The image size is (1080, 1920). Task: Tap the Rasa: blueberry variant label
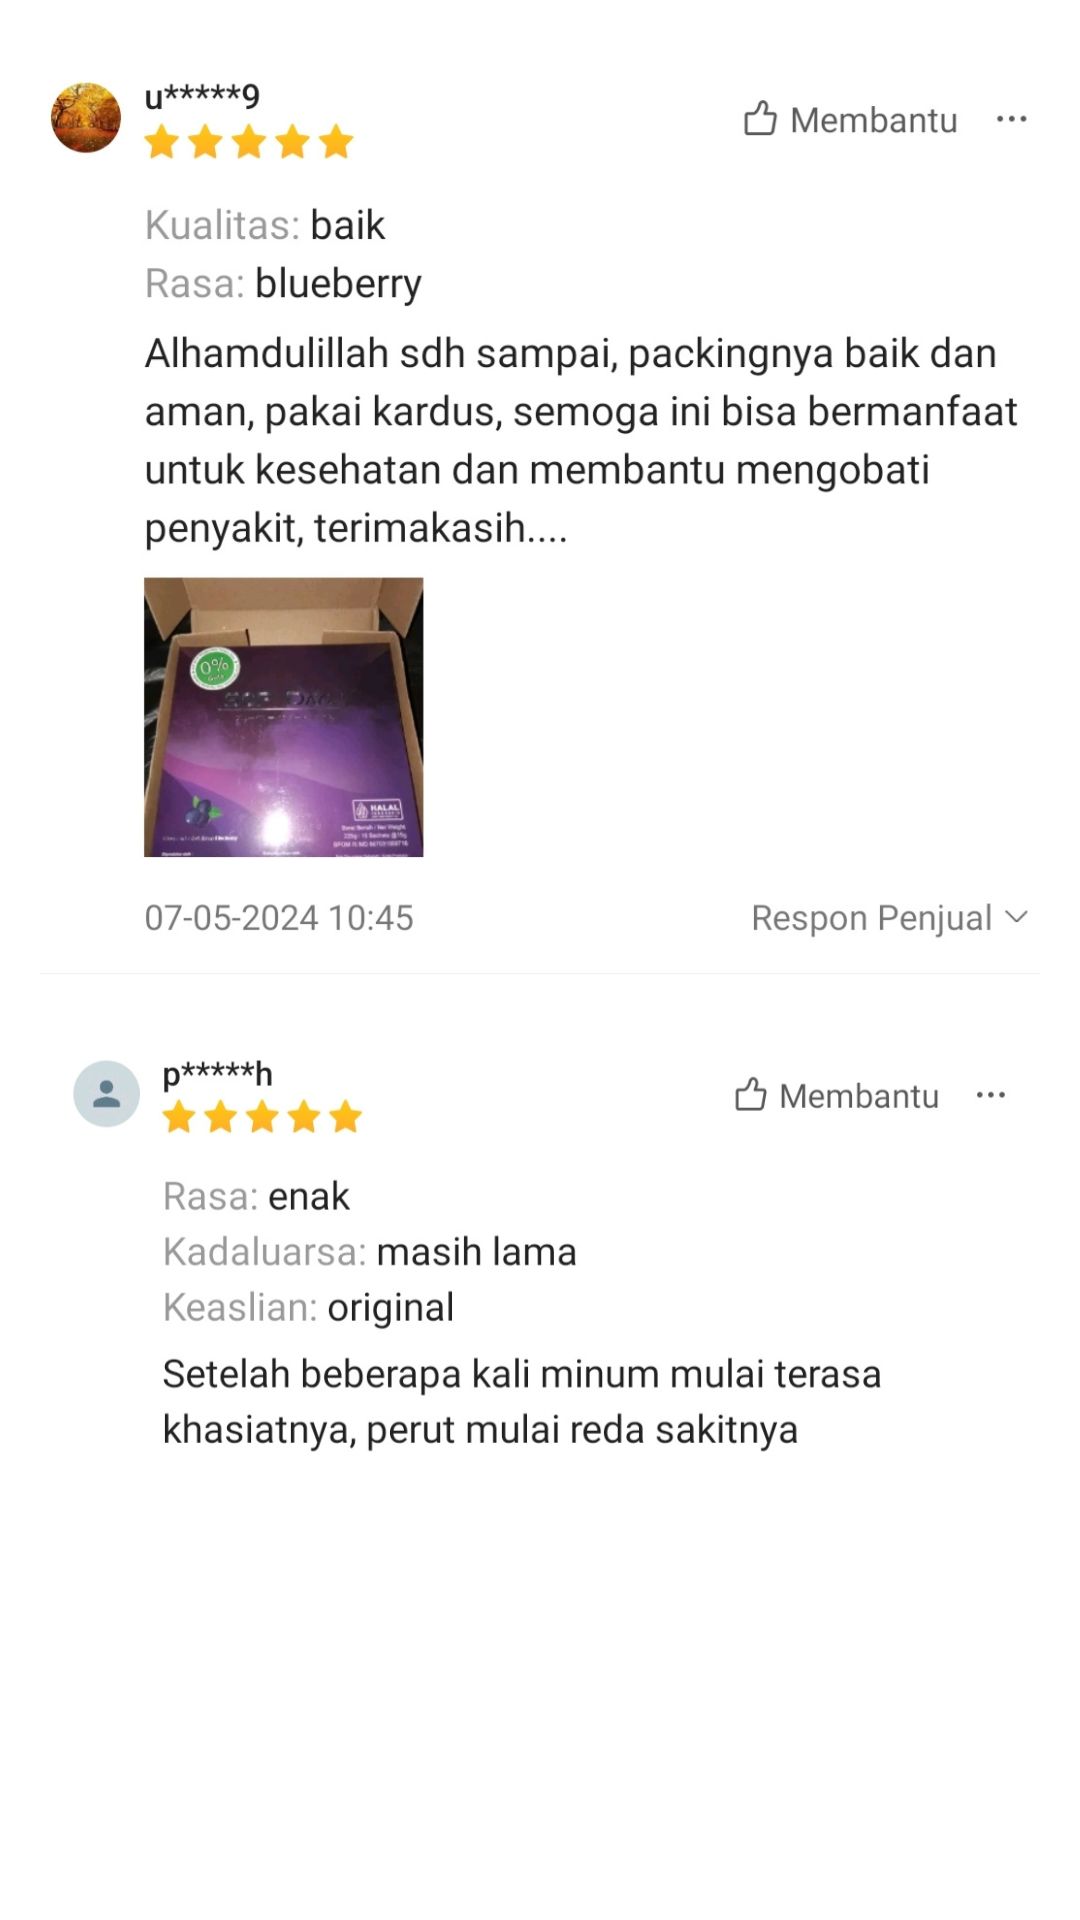[283, 284]
